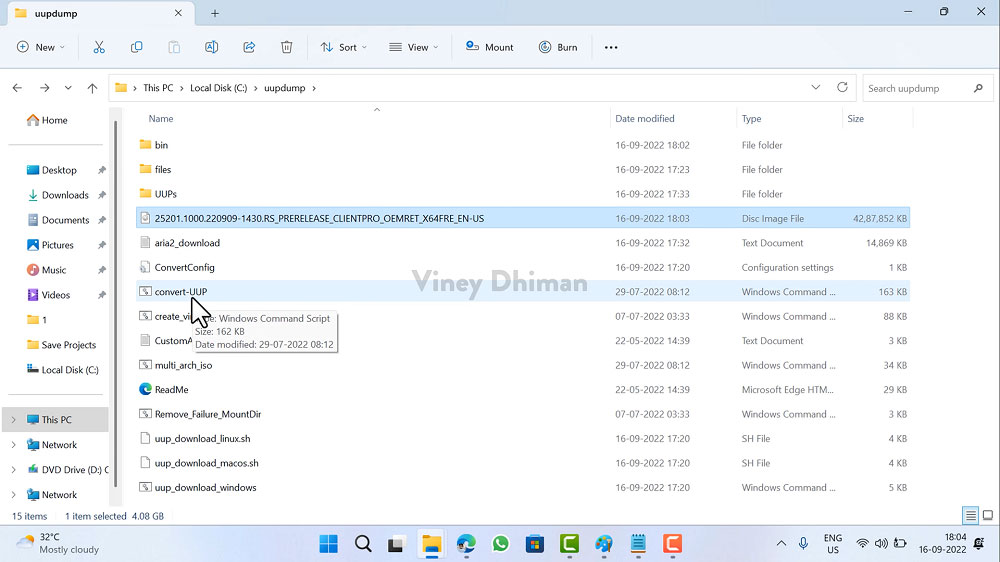Image resolution: width=1000 pixels, height=562 pixels.
Task: Select the 25201.1000 disc image file
Action: click(x=523, y=218)
